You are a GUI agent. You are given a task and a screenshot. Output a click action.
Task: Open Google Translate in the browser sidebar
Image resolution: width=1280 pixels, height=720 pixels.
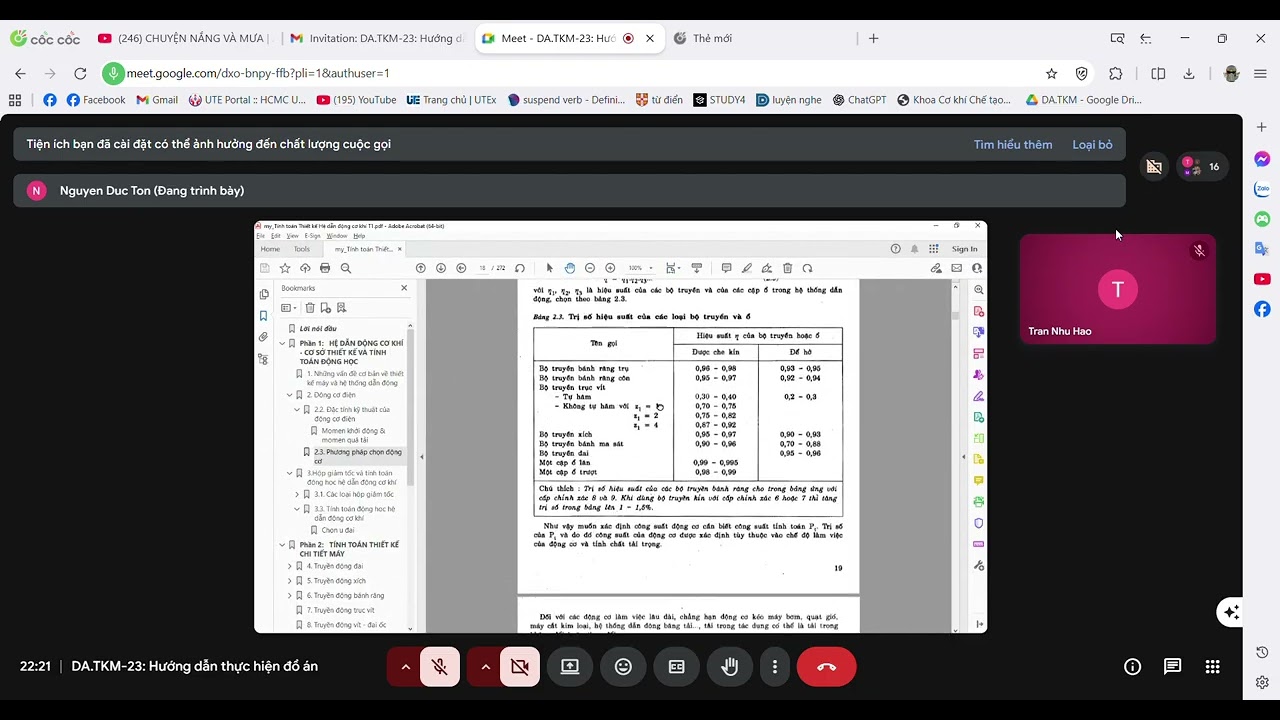pos(1262,249)
